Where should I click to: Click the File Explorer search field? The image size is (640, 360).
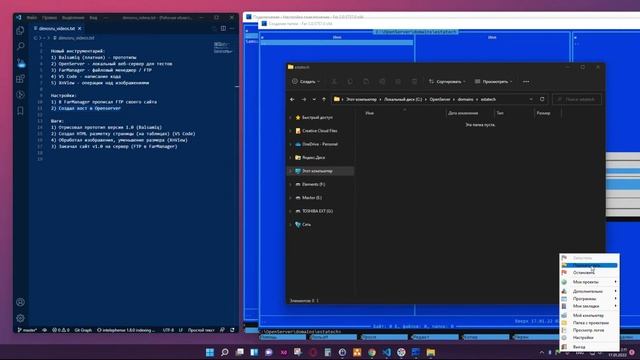pos(577,99)
